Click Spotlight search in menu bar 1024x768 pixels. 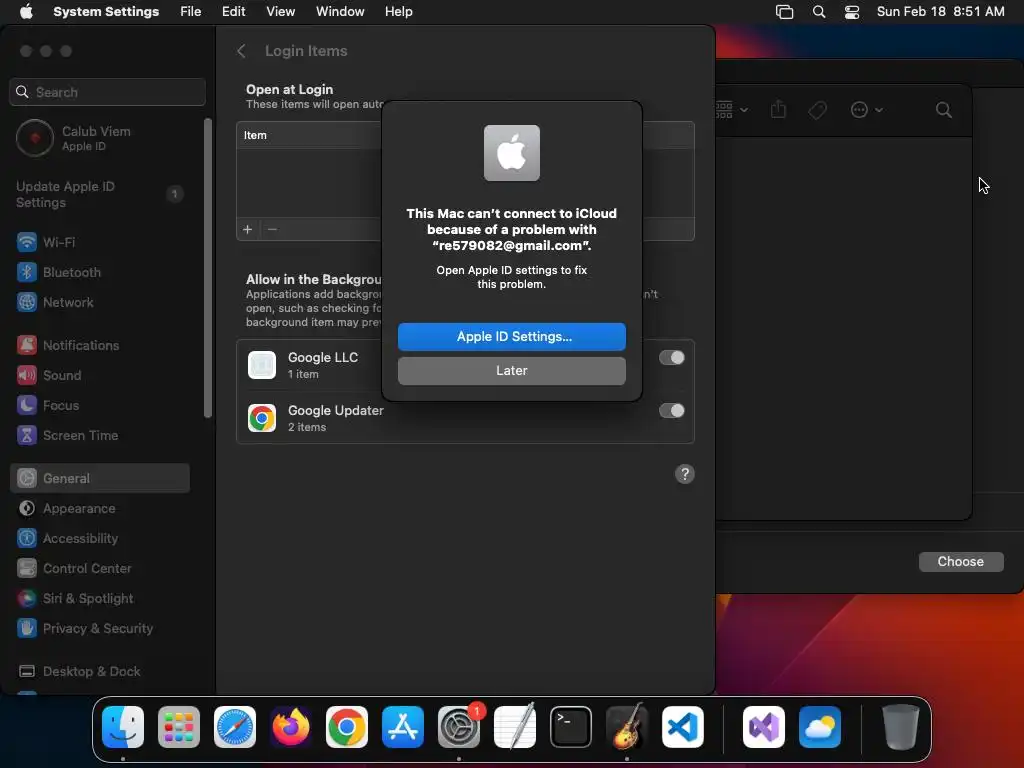pyautogui.click(x=819, y=12)
